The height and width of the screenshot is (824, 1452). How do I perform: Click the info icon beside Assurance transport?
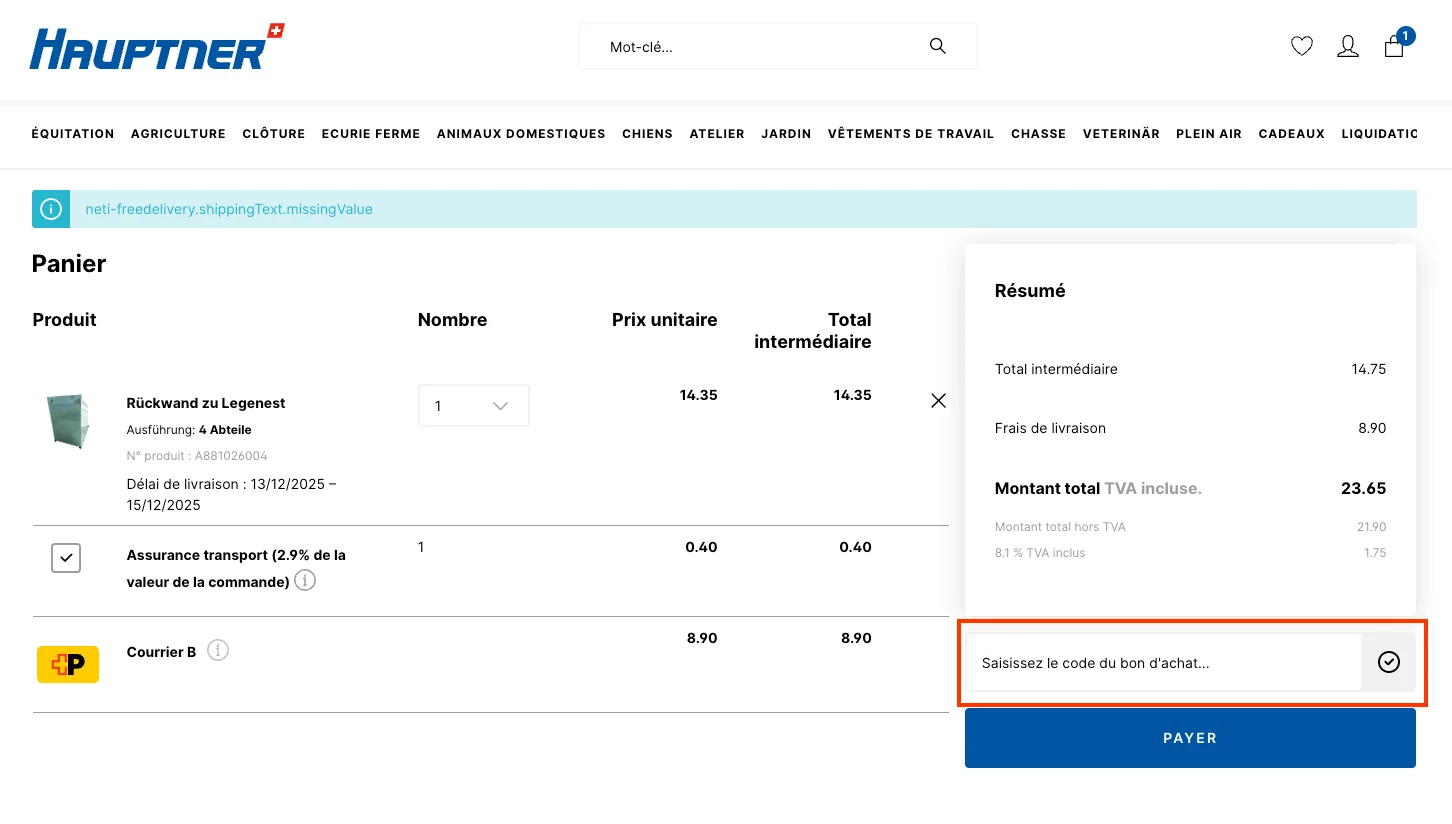[x=304, y=580]
